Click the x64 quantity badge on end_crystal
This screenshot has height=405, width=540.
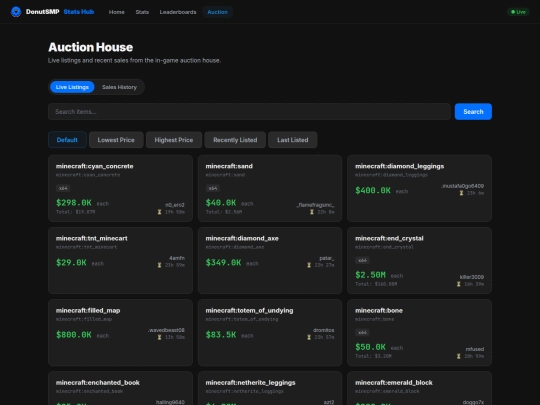coord(362,260)
